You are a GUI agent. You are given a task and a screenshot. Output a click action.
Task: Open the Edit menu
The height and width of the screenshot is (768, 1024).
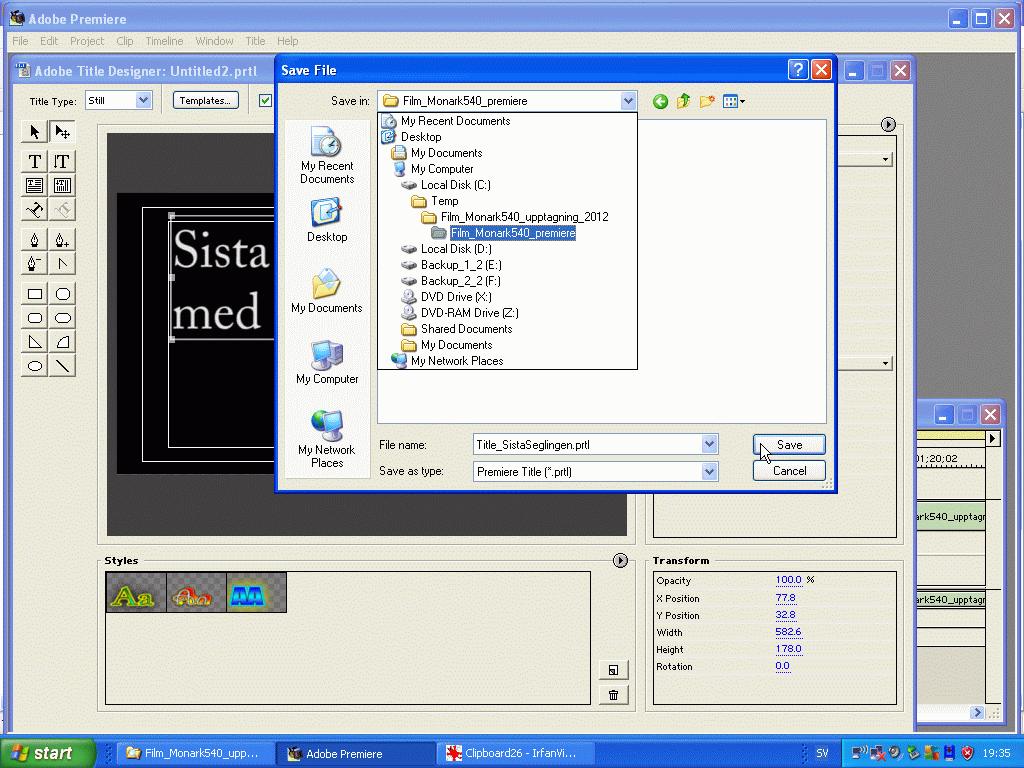49,41
